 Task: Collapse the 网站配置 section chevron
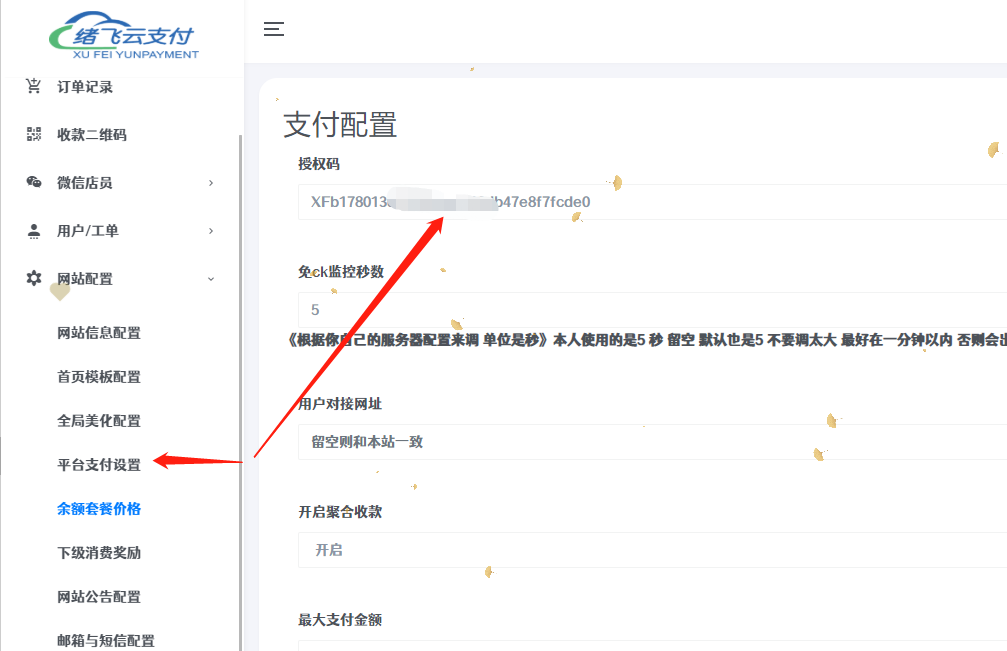[211, 279]
